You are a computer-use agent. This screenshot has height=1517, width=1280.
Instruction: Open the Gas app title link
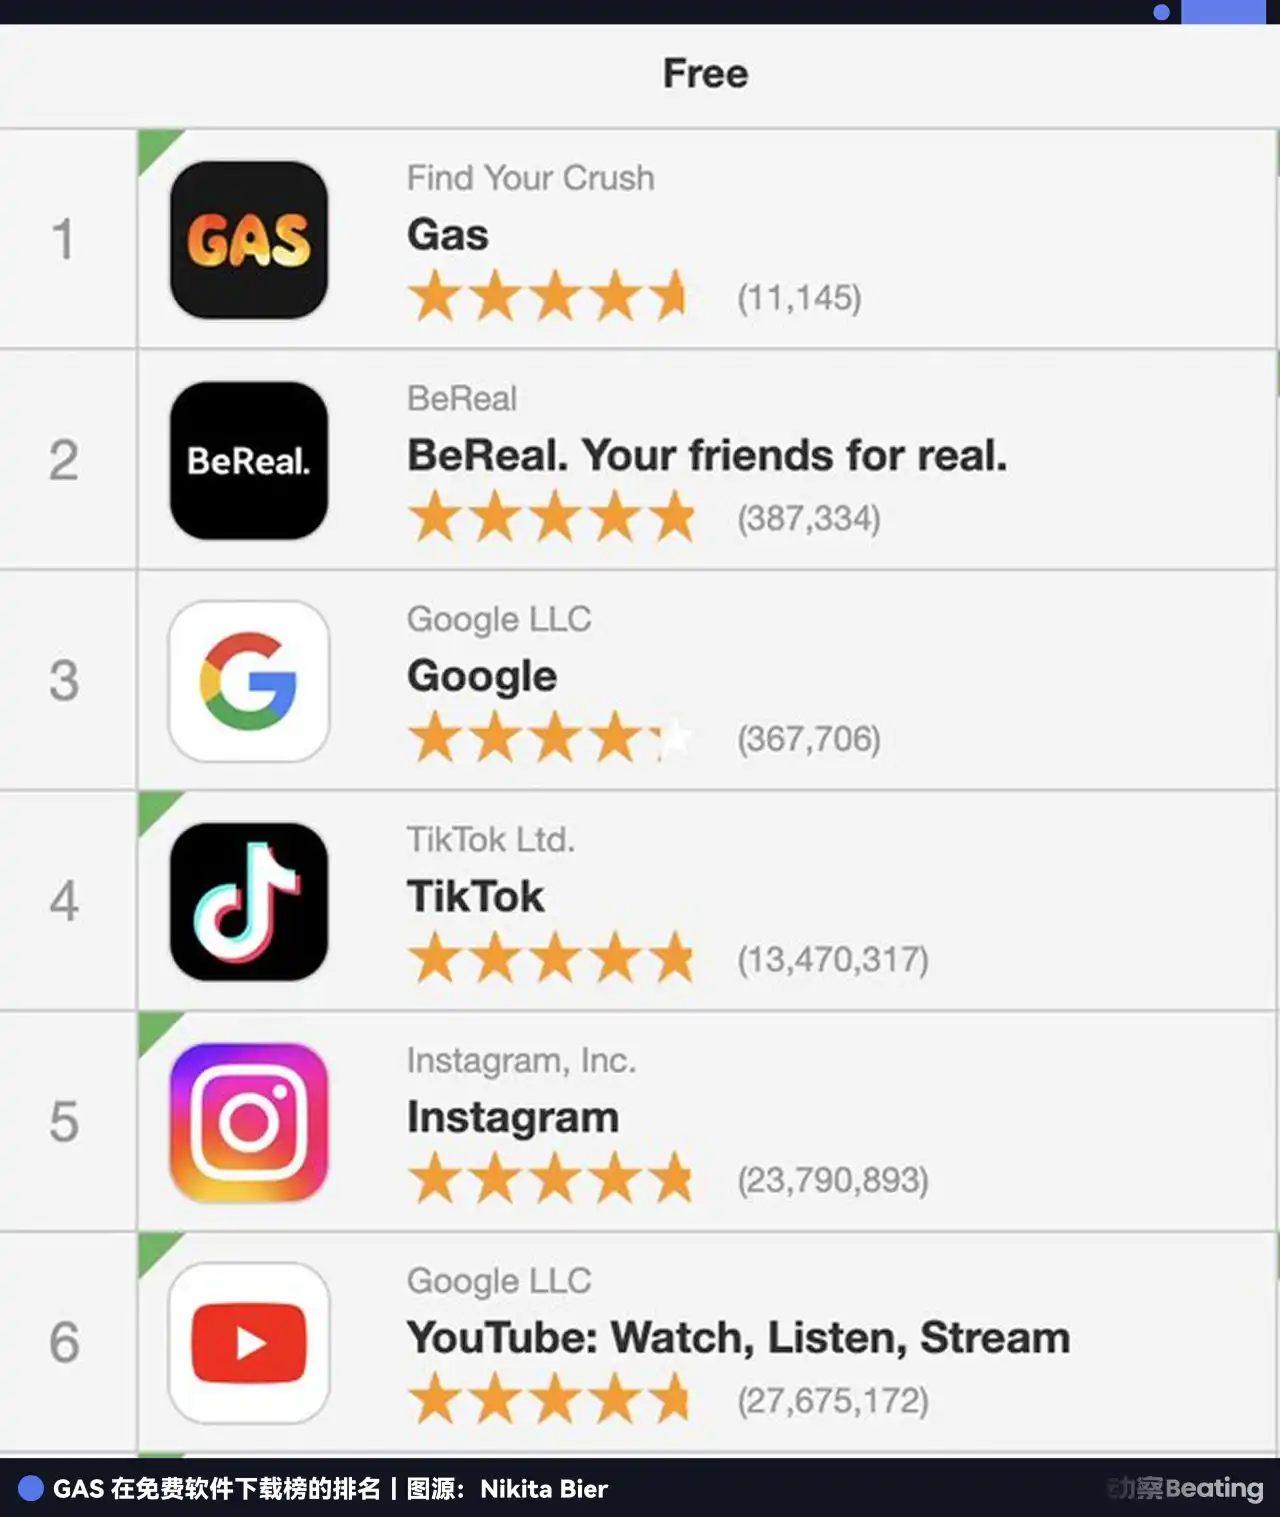coord(448,235)
